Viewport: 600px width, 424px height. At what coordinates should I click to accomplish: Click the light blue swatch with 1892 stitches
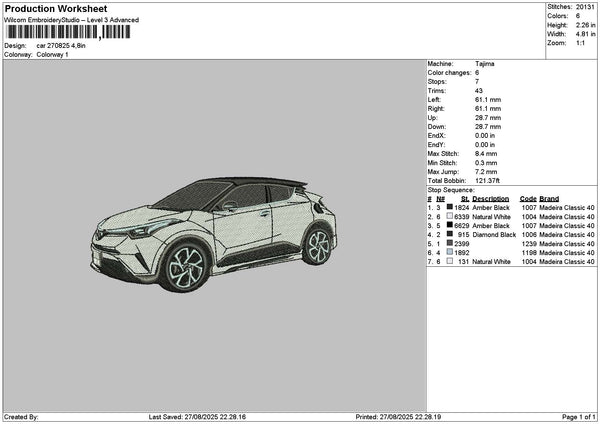click(x=451, y=252)
